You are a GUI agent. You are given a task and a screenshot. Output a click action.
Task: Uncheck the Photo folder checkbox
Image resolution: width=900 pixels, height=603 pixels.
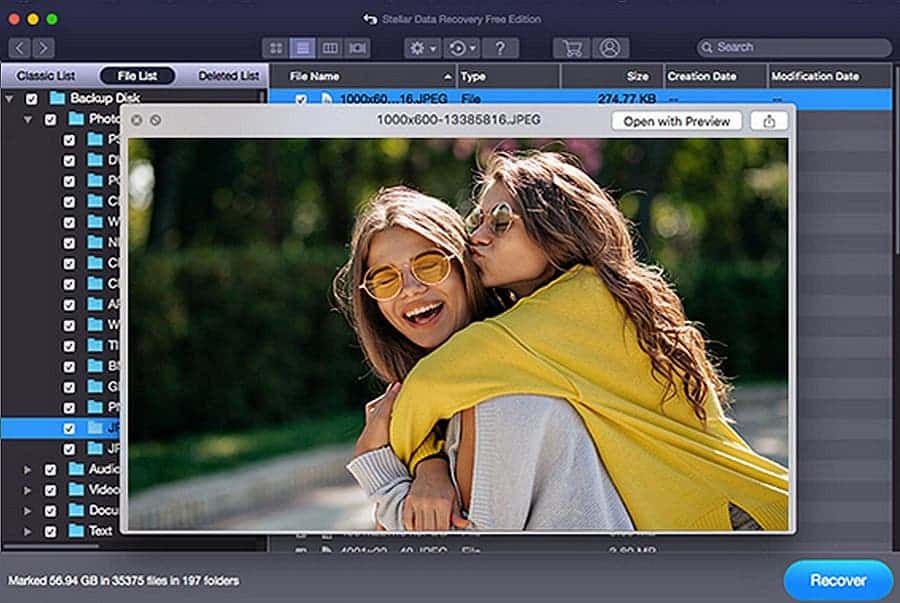pyautogui.click(x=51, y=119)
